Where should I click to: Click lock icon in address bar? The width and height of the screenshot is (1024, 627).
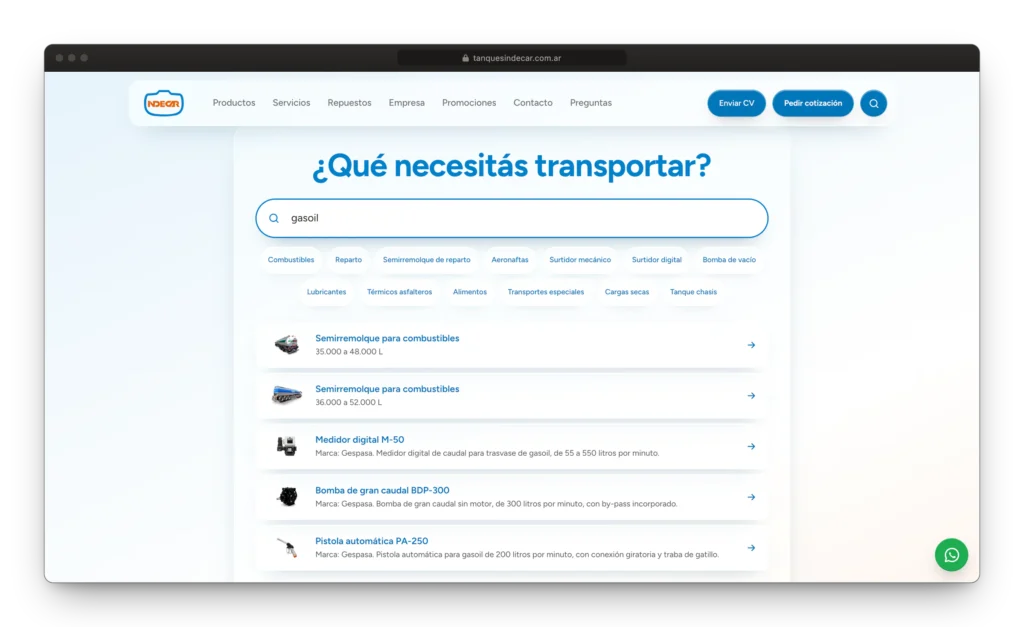click(466, 58)
